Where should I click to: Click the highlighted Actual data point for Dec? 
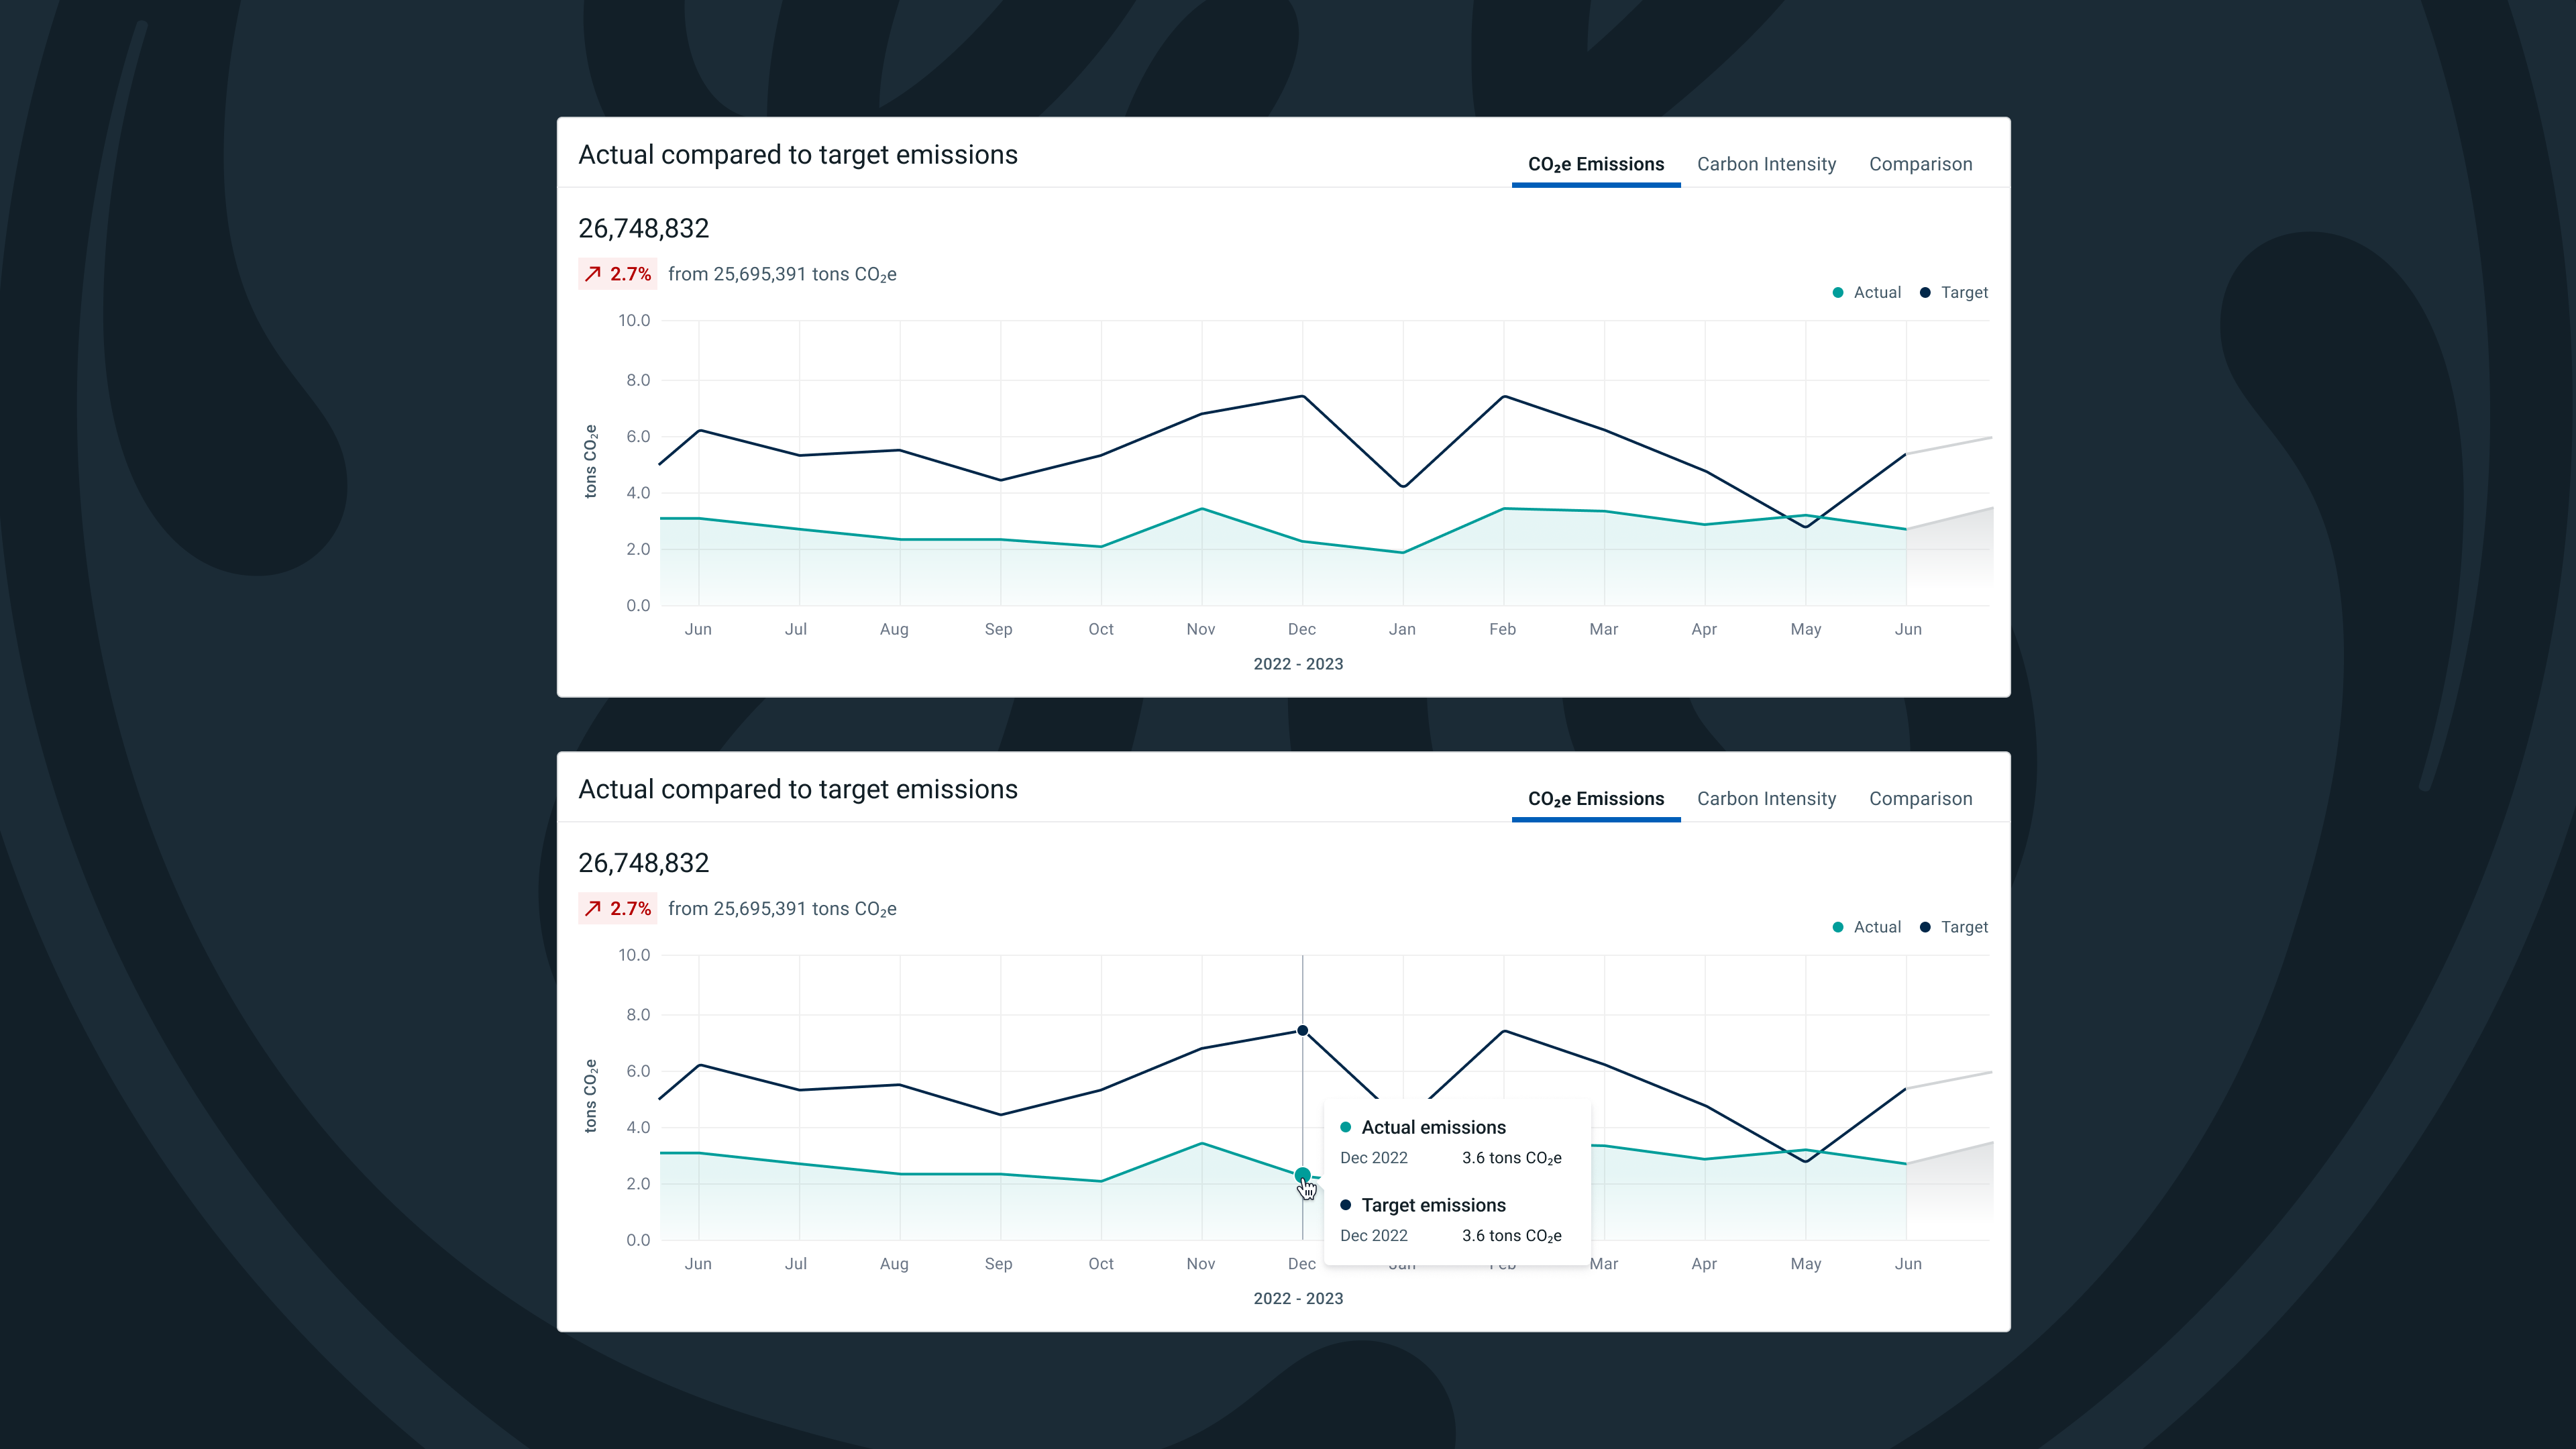(1302, 1175)
